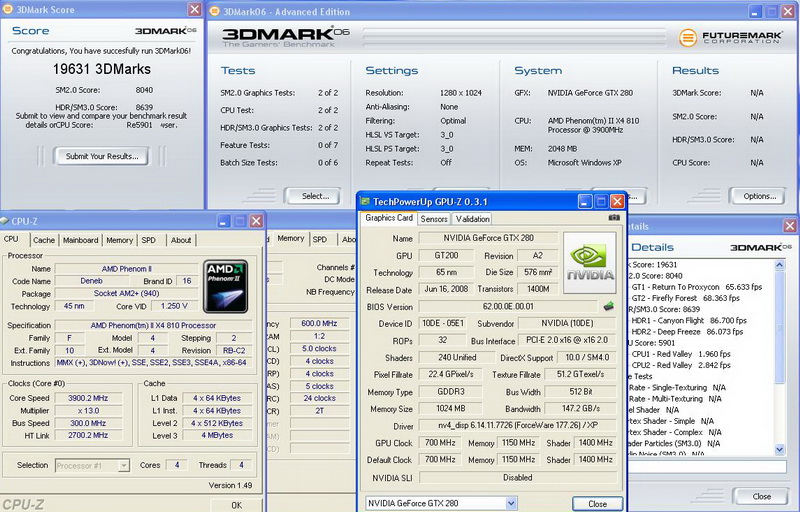Click the NVIDIA logo in GPU-Z
The image size is (800, 512).
590,262
